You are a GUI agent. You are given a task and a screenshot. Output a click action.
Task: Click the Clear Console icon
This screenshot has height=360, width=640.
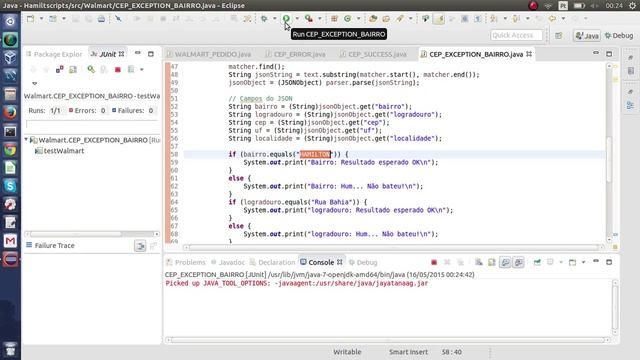[479, 262]
